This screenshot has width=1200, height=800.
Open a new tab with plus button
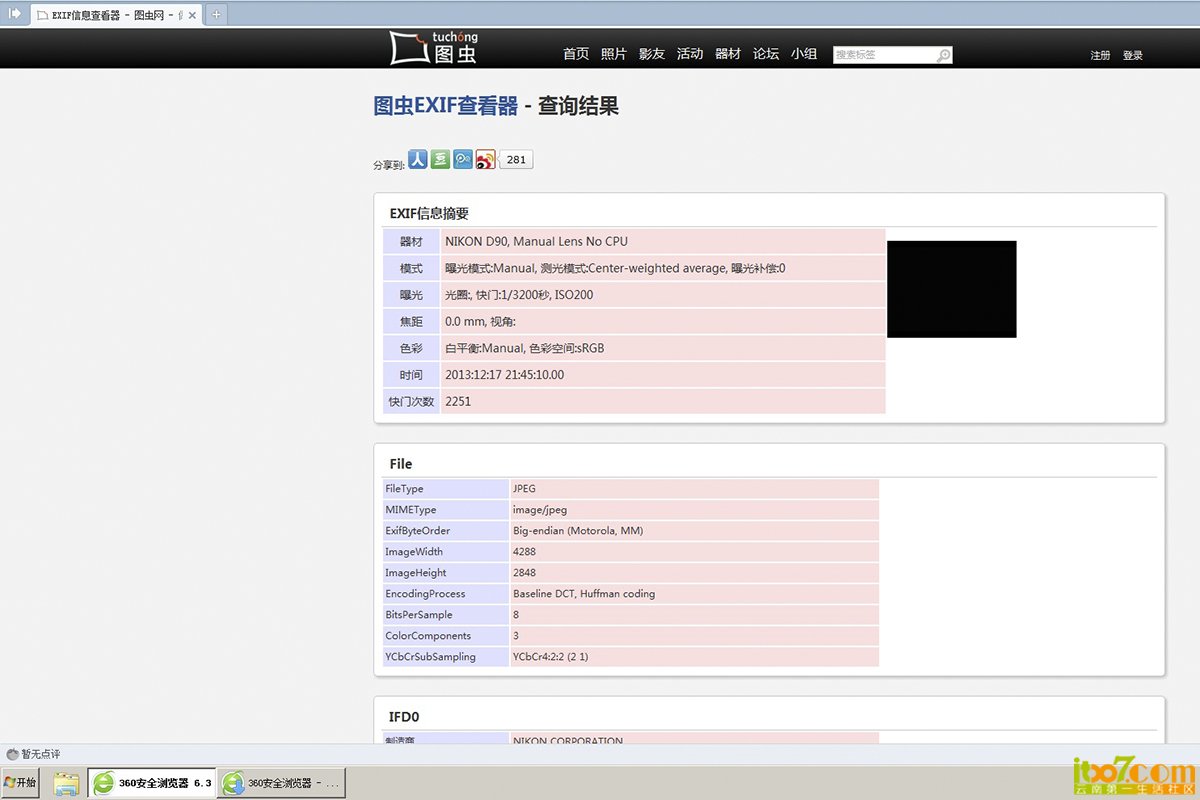tap(217, 14)
